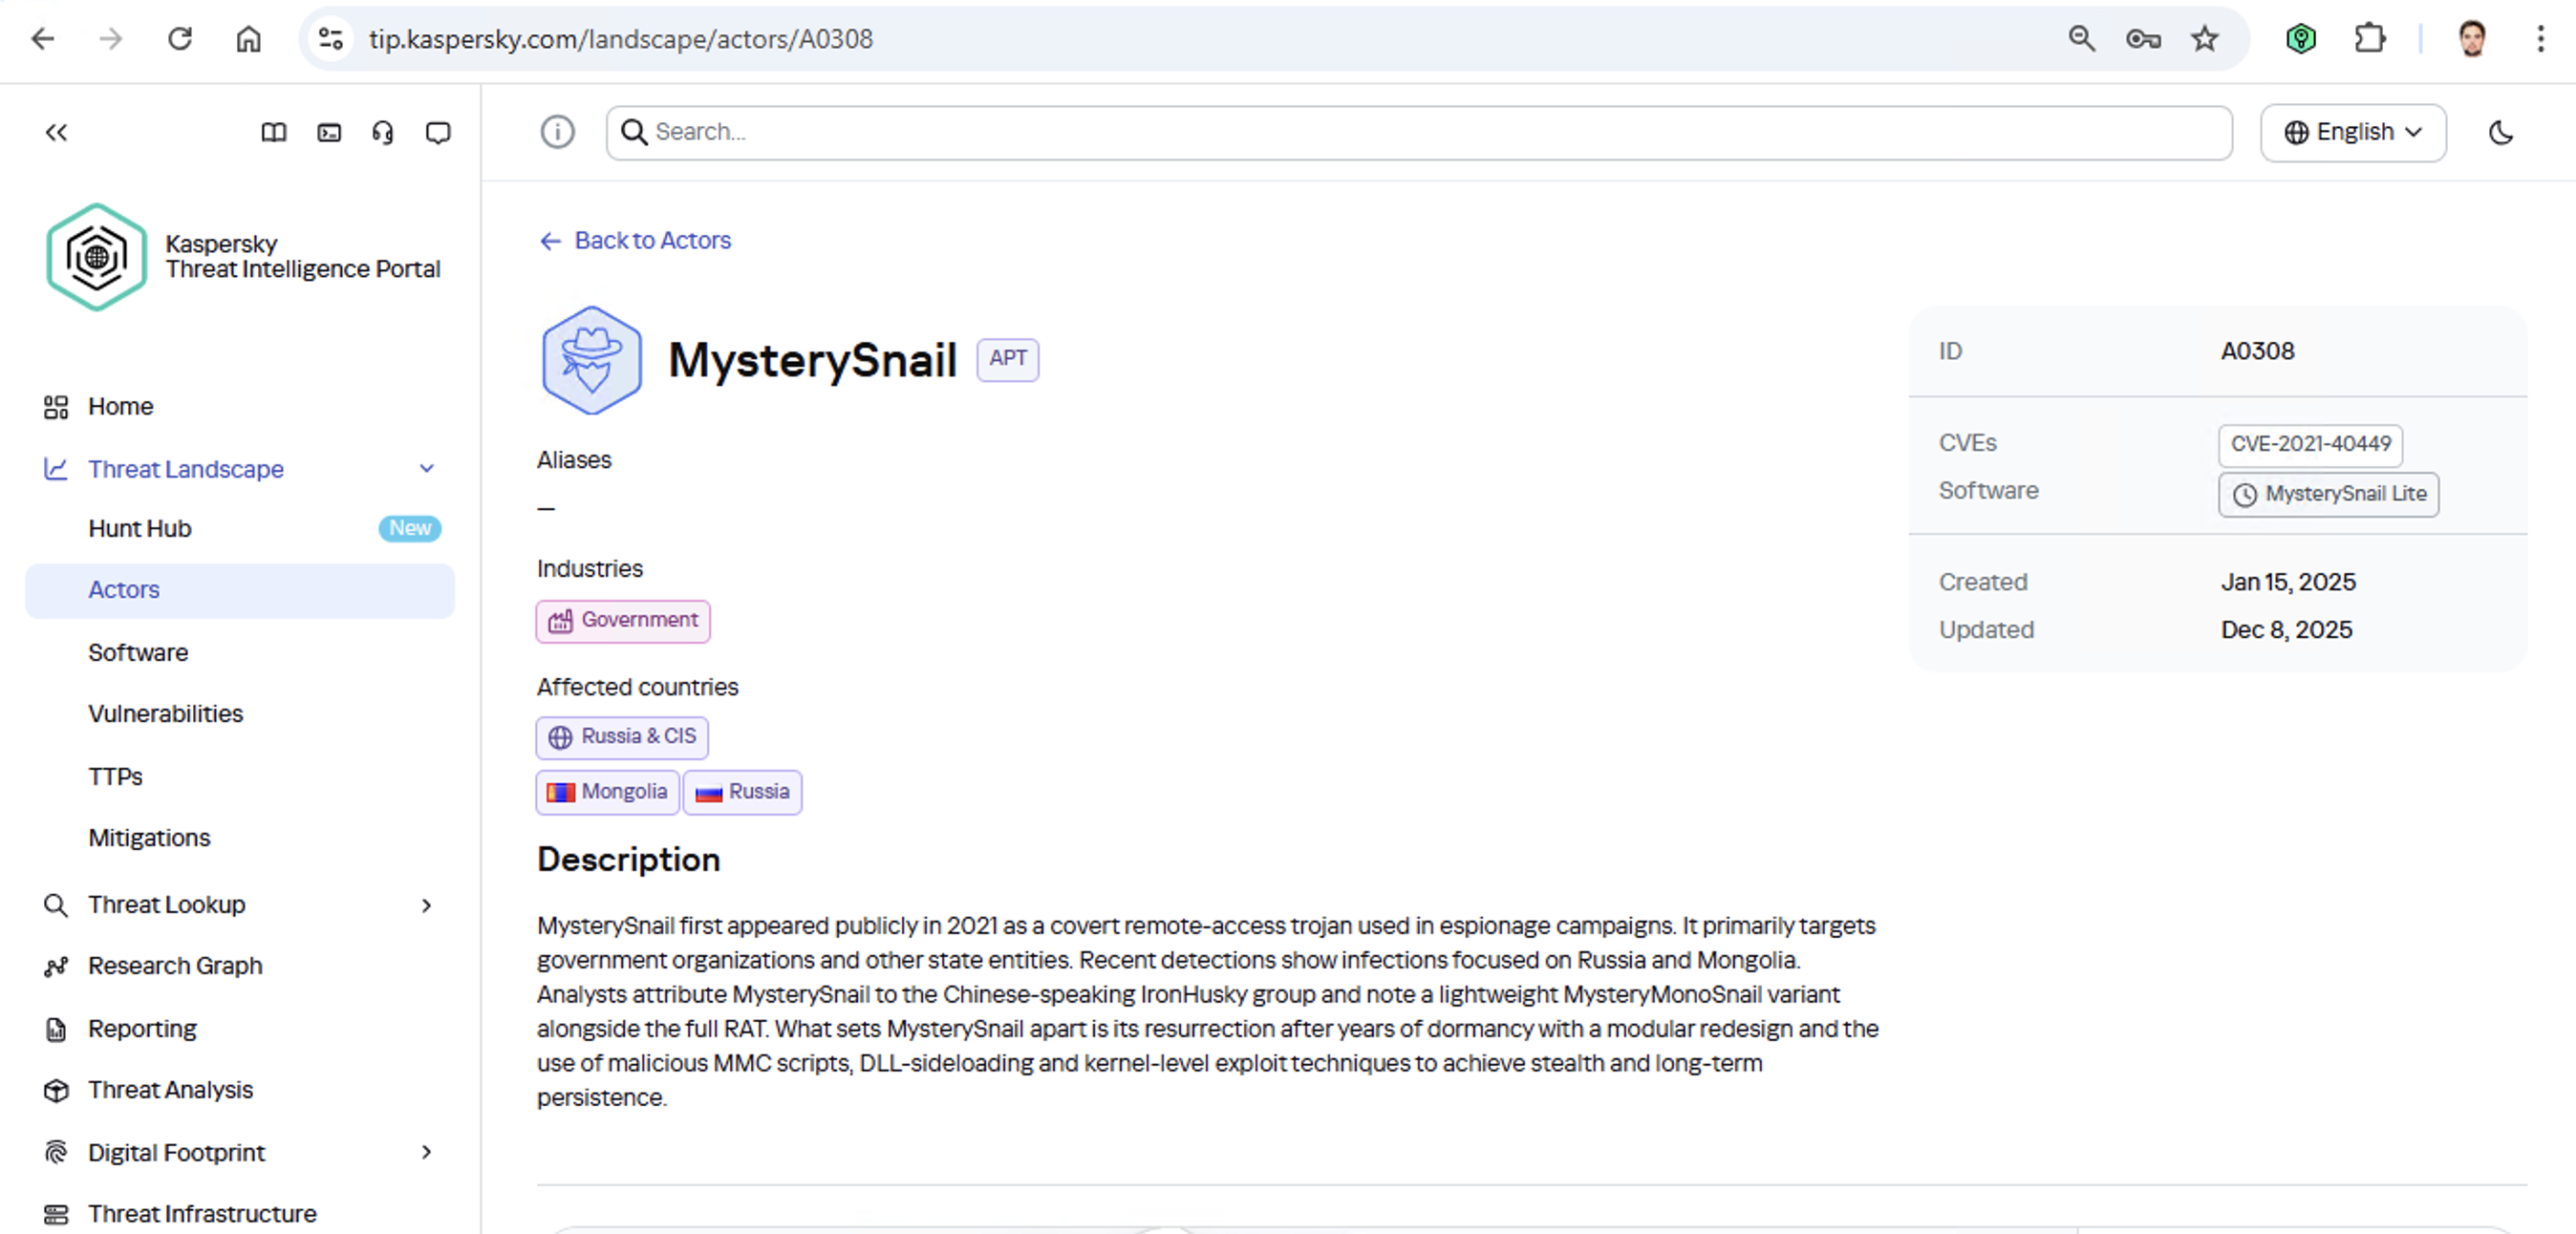
Task: Switch to the Software section
Action: (x=138, y=652)
